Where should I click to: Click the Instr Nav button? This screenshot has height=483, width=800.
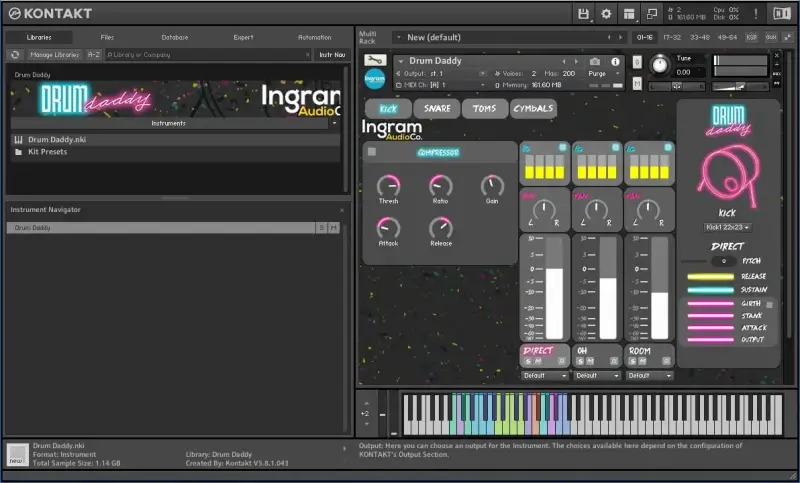coord(332,55)
